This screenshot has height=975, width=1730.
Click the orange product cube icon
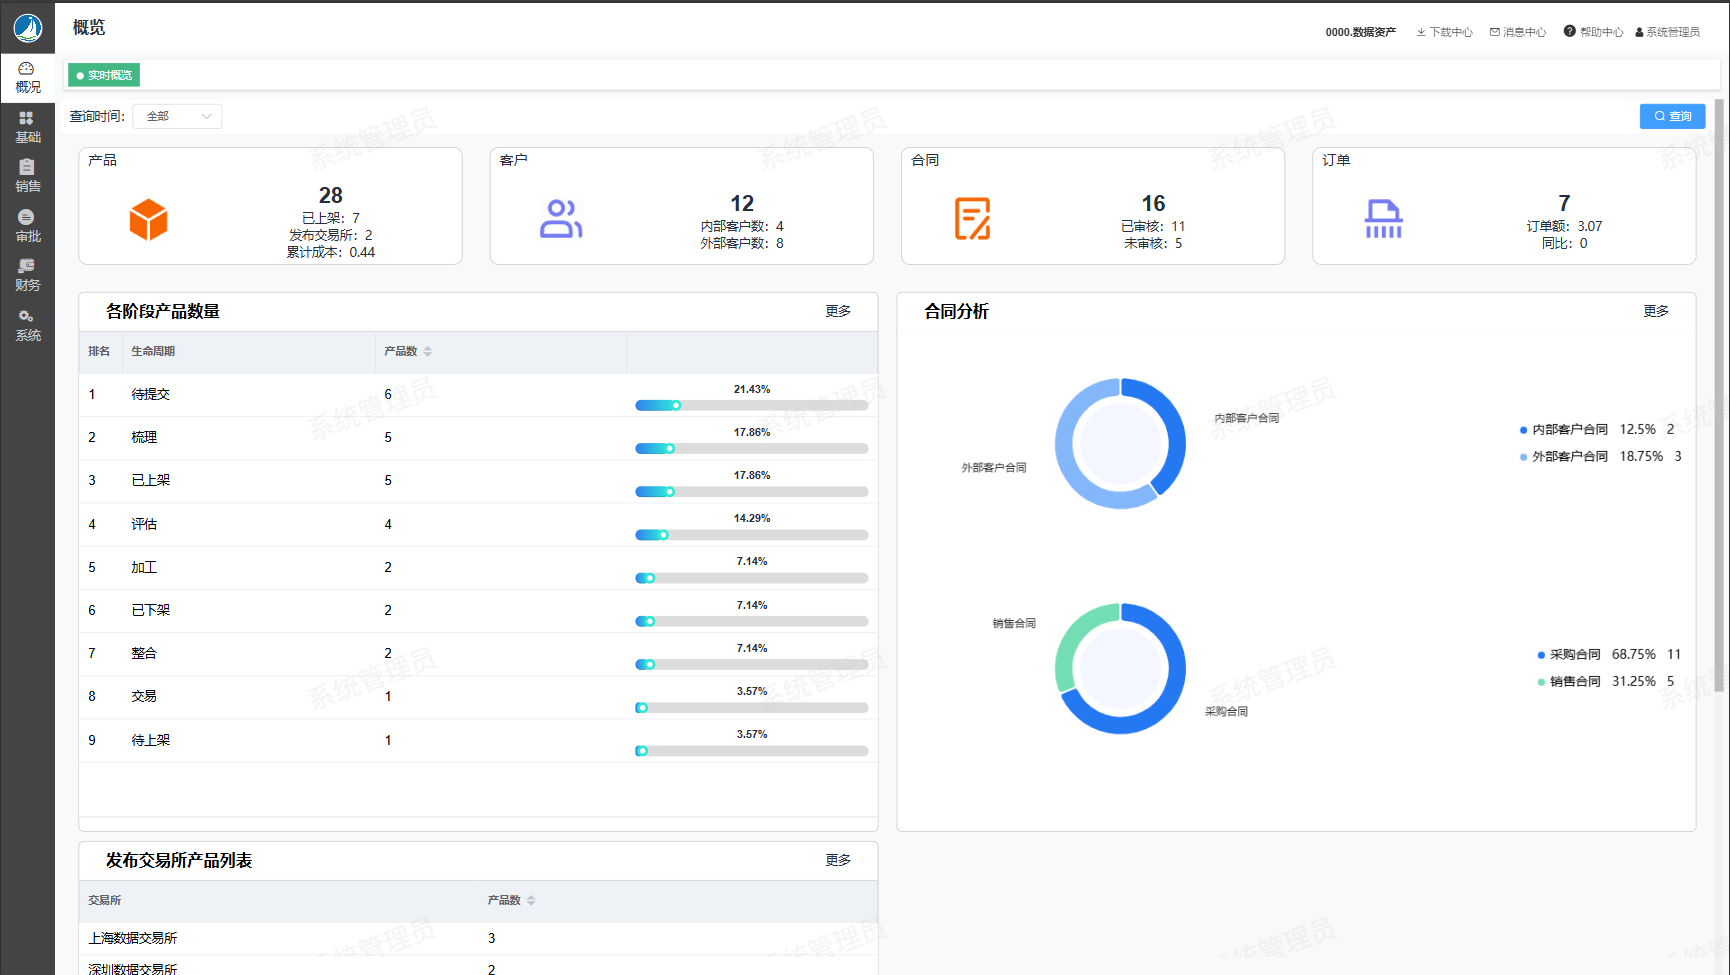(x=148, y=219)
